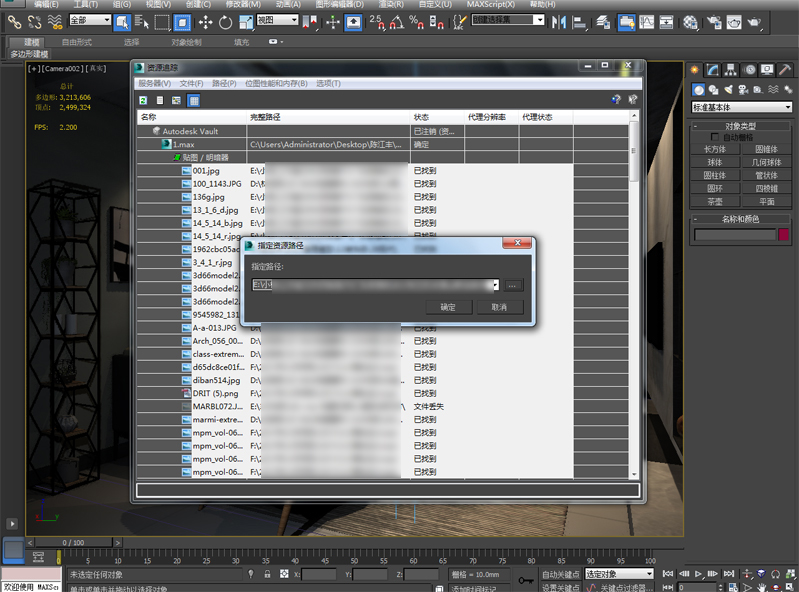Open the Modify command panel tab

pyautogui.click(x=713, y=70)
